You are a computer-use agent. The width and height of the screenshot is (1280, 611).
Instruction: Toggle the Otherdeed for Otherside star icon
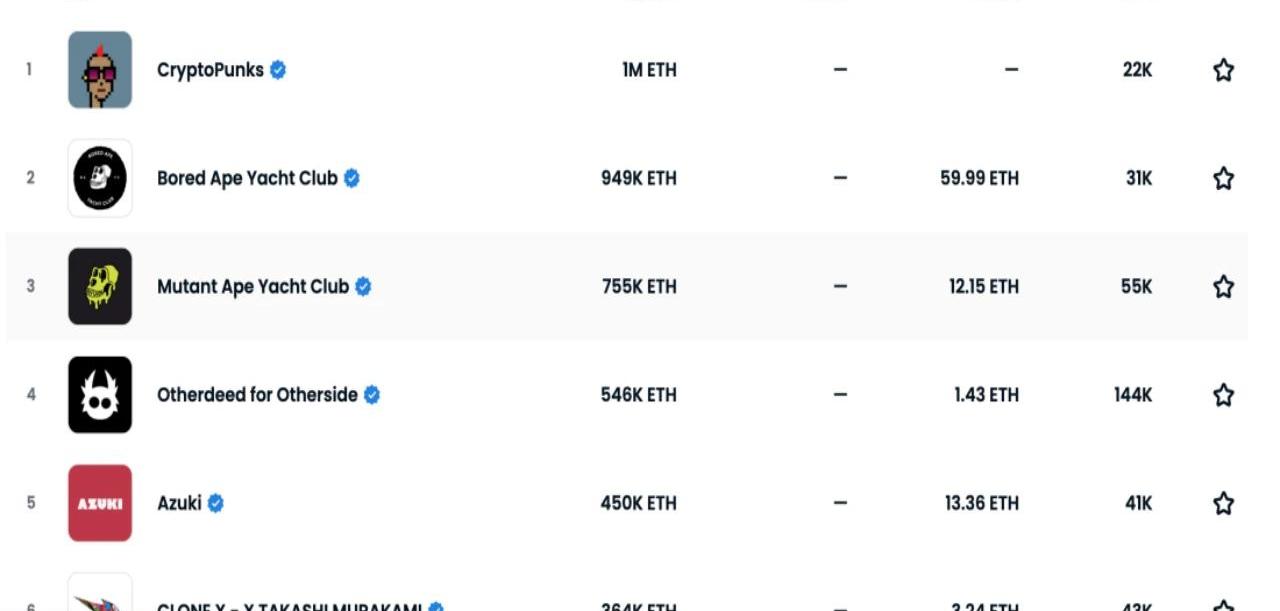click(x=1223, y=395)
